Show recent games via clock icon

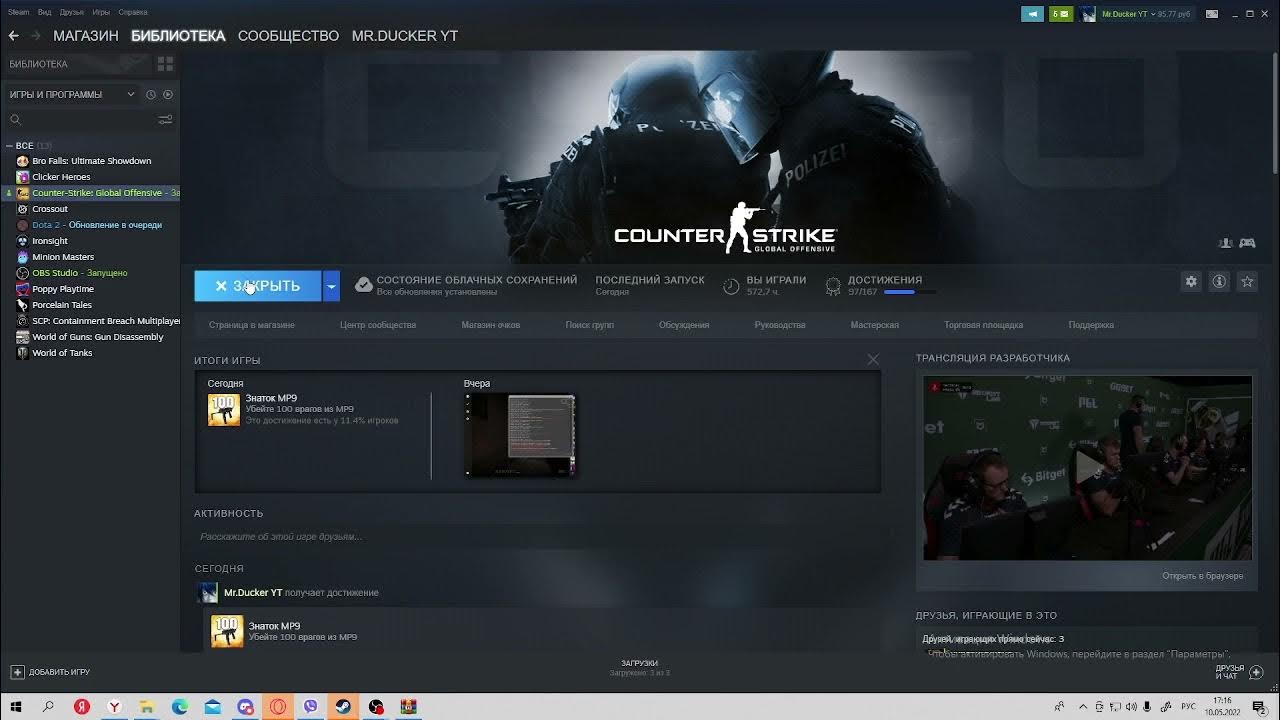(x=151, y=95)
